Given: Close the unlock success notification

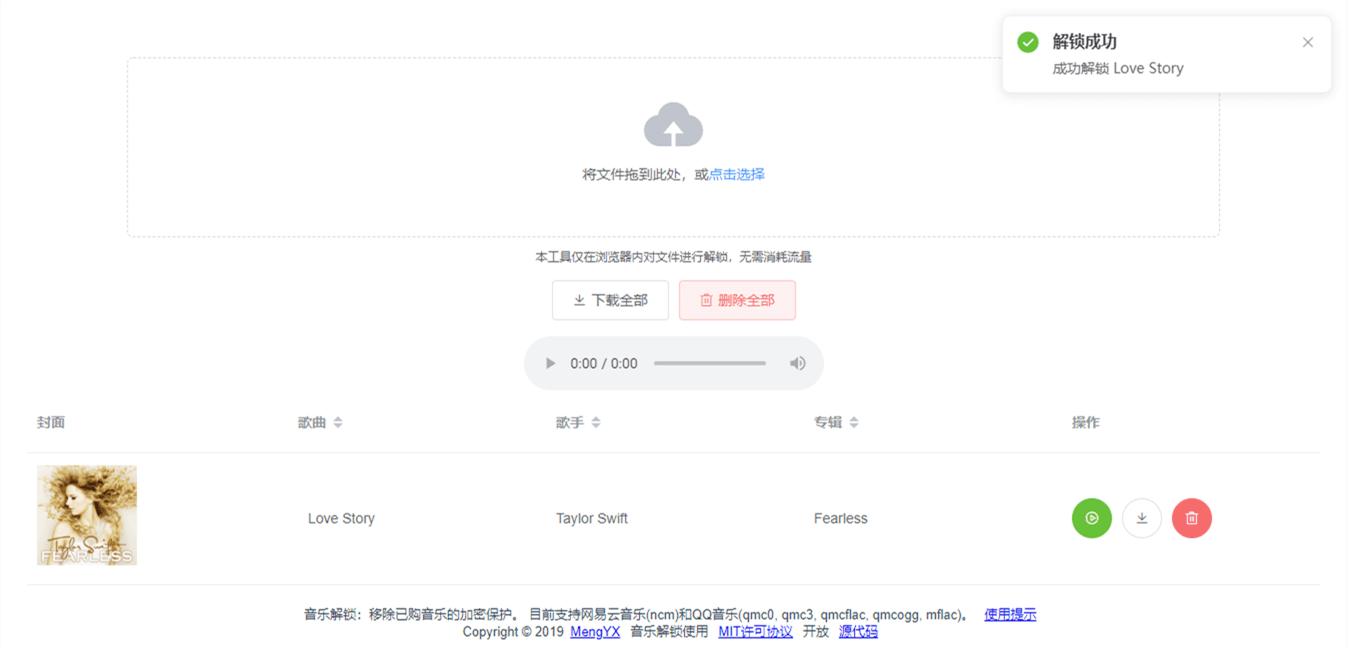Looking at the screenshot, I should (x=1308, y=42).
